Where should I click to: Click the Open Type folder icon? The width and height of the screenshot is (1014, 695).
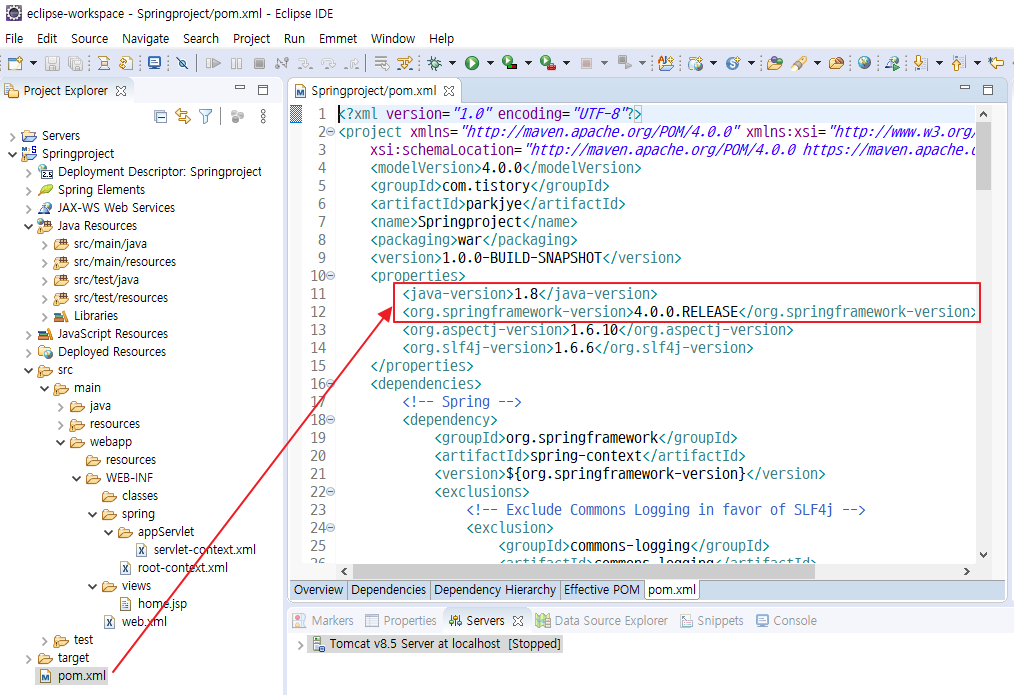click(775, 63)
